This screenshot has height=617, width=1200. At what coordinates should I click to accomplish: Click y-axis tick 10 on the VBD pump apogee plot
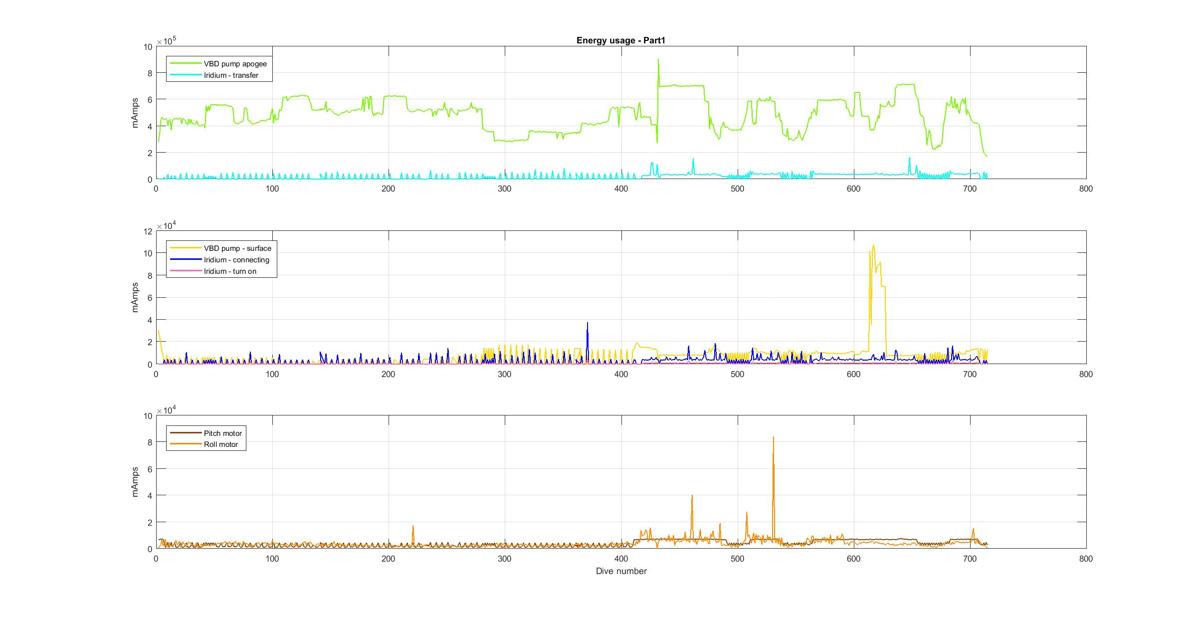pos(147,47)
